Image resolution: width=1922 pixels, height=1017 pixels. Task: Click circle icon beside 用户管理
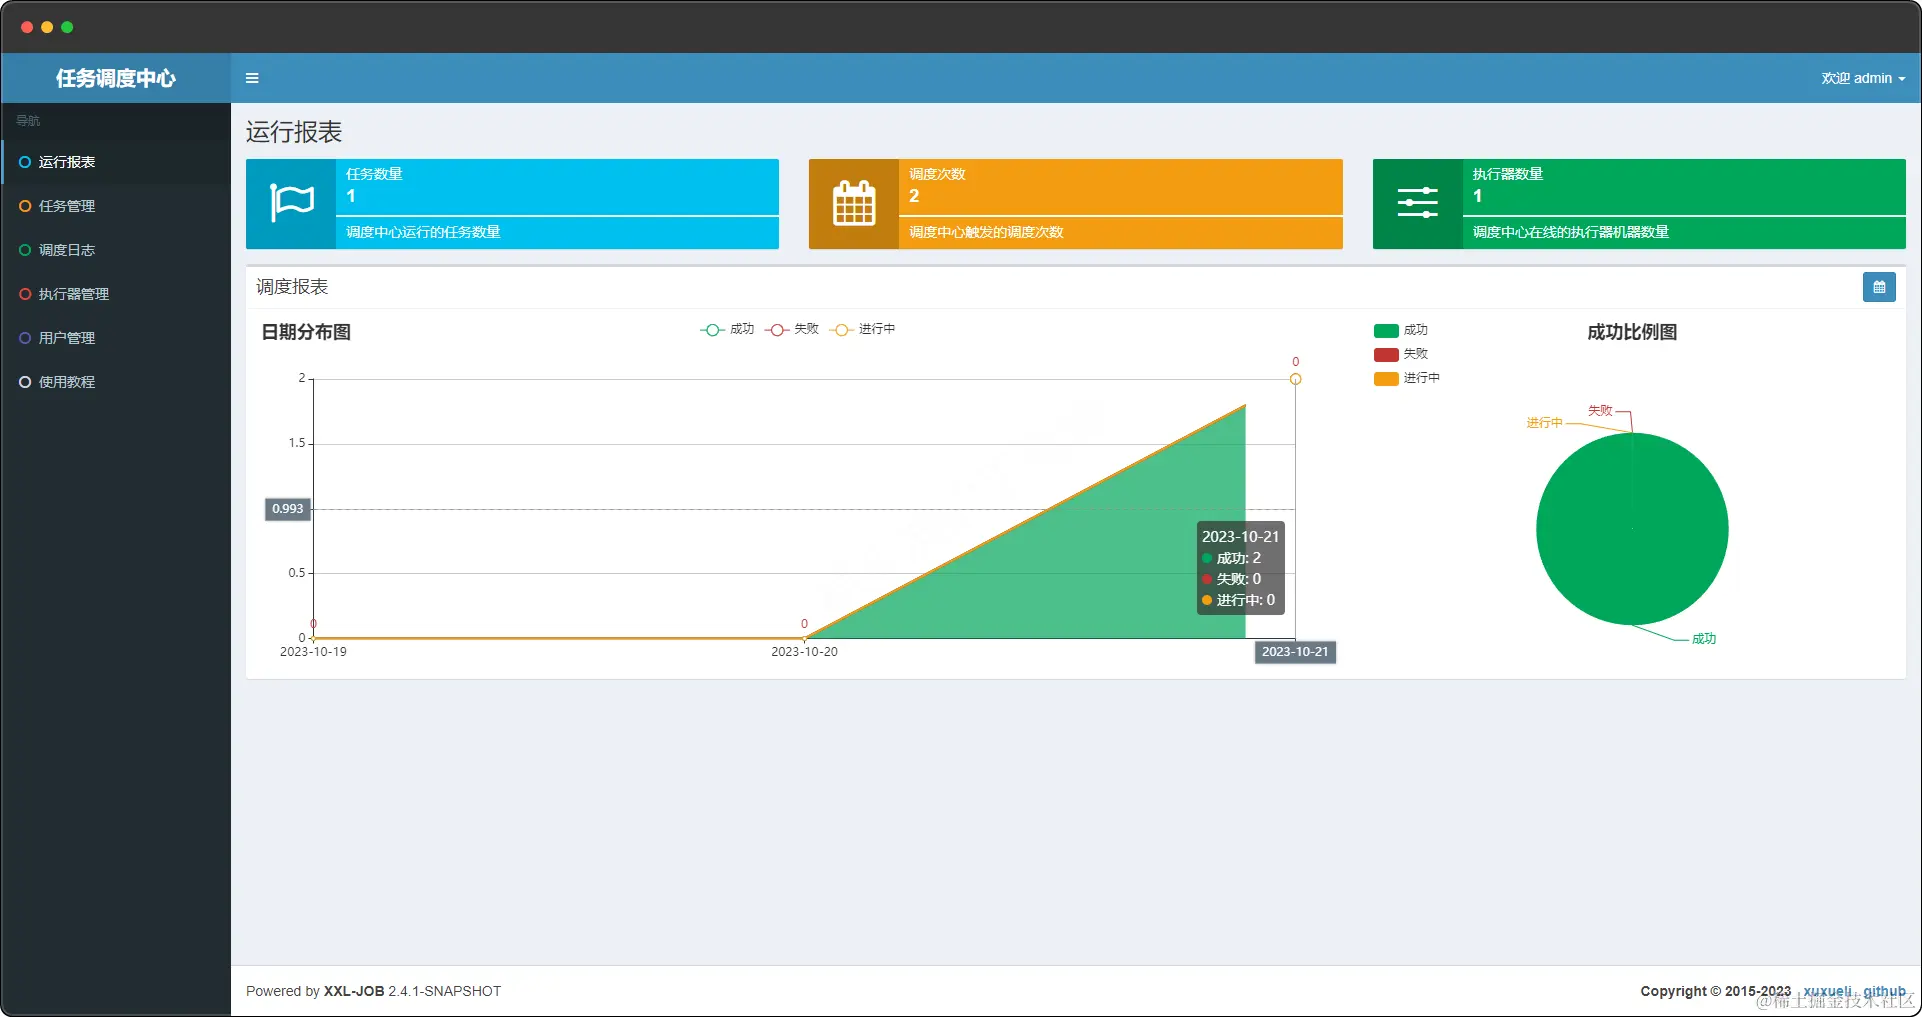[25, 338]
